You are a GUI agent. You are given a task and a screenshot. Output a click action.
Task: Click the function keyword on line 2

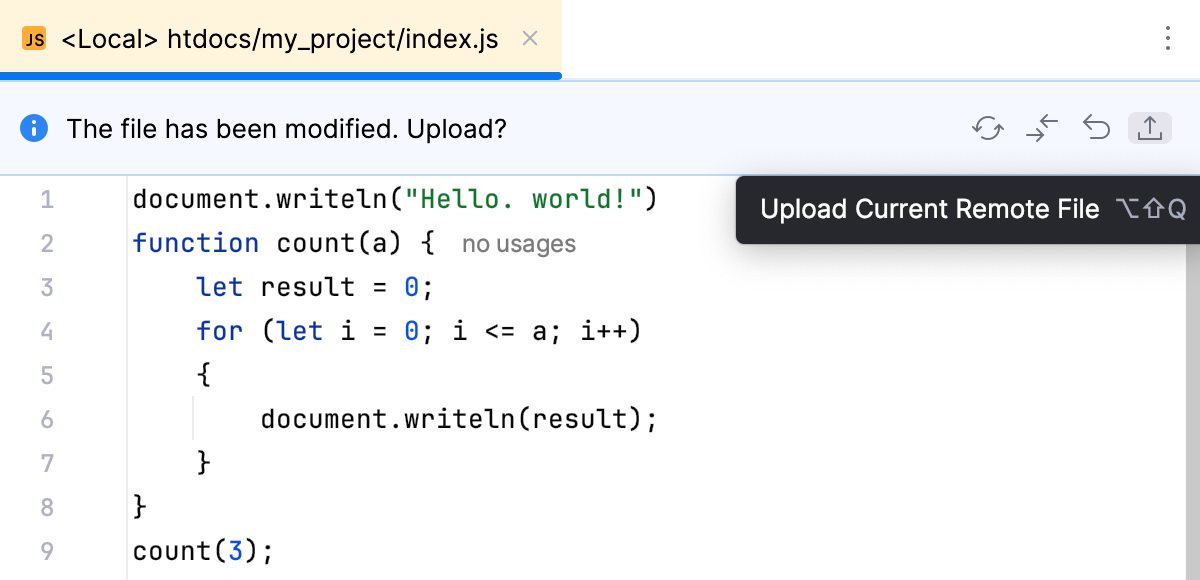click(x=196, y=243)
